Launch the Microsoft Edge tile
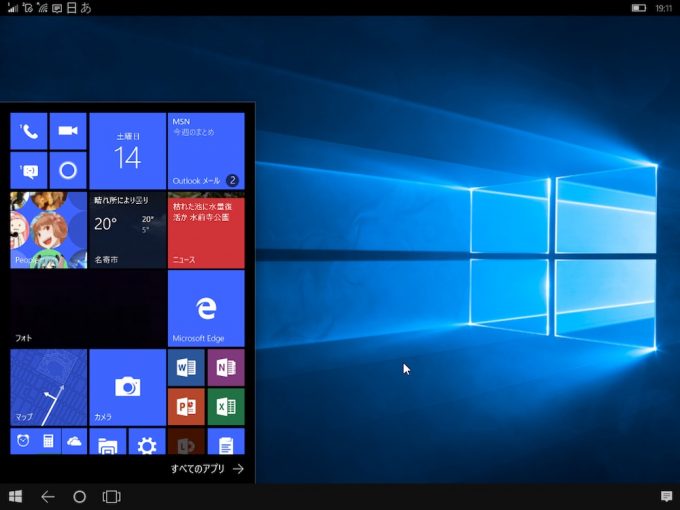Viewport: 680px width, 510px height. 206,309
